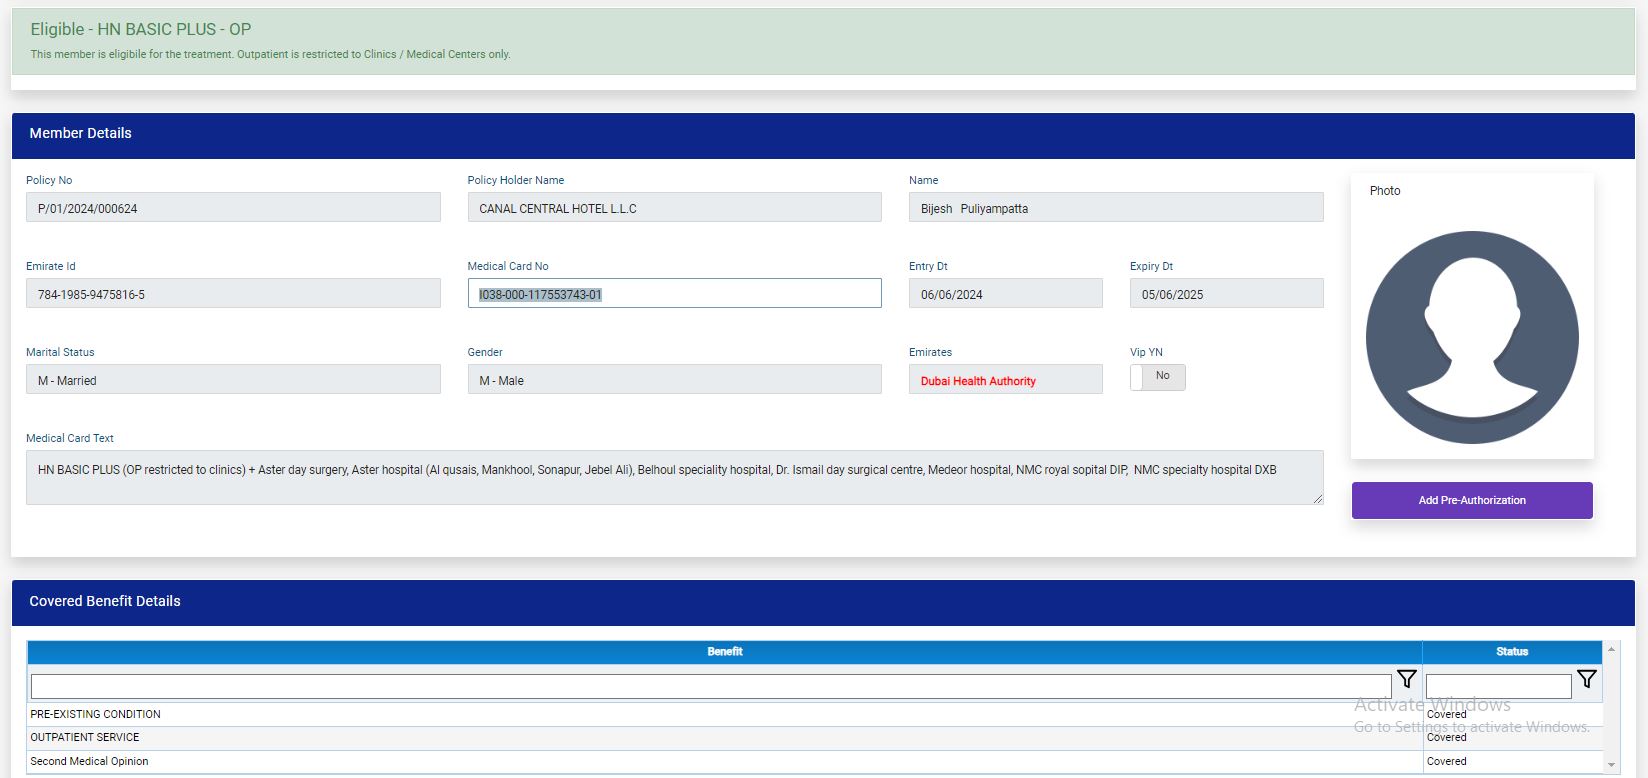Click the Emirates Dubai Health Authority field
1648x778 pixels.
pos(1005,380)
